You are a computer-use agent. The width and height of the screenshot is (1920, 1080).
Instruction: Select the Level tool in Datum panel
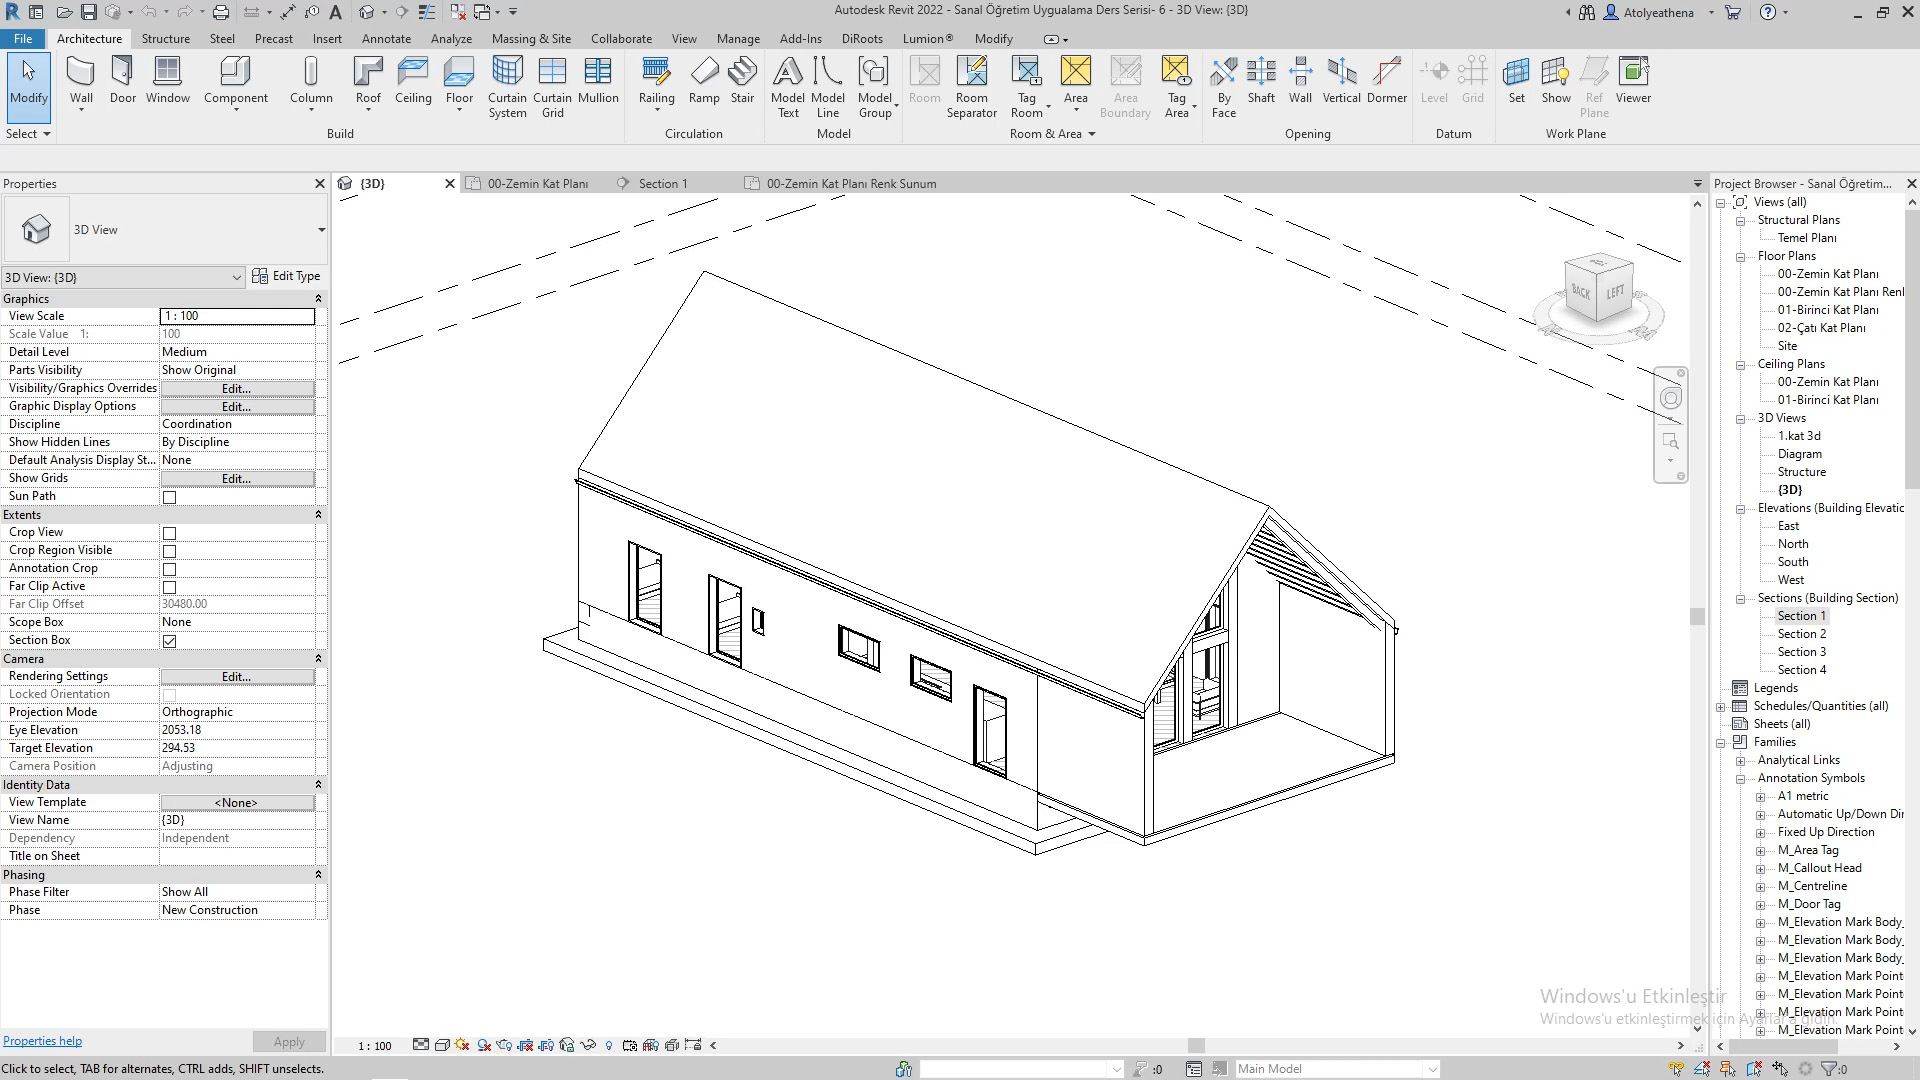(x=1435, y=80)
